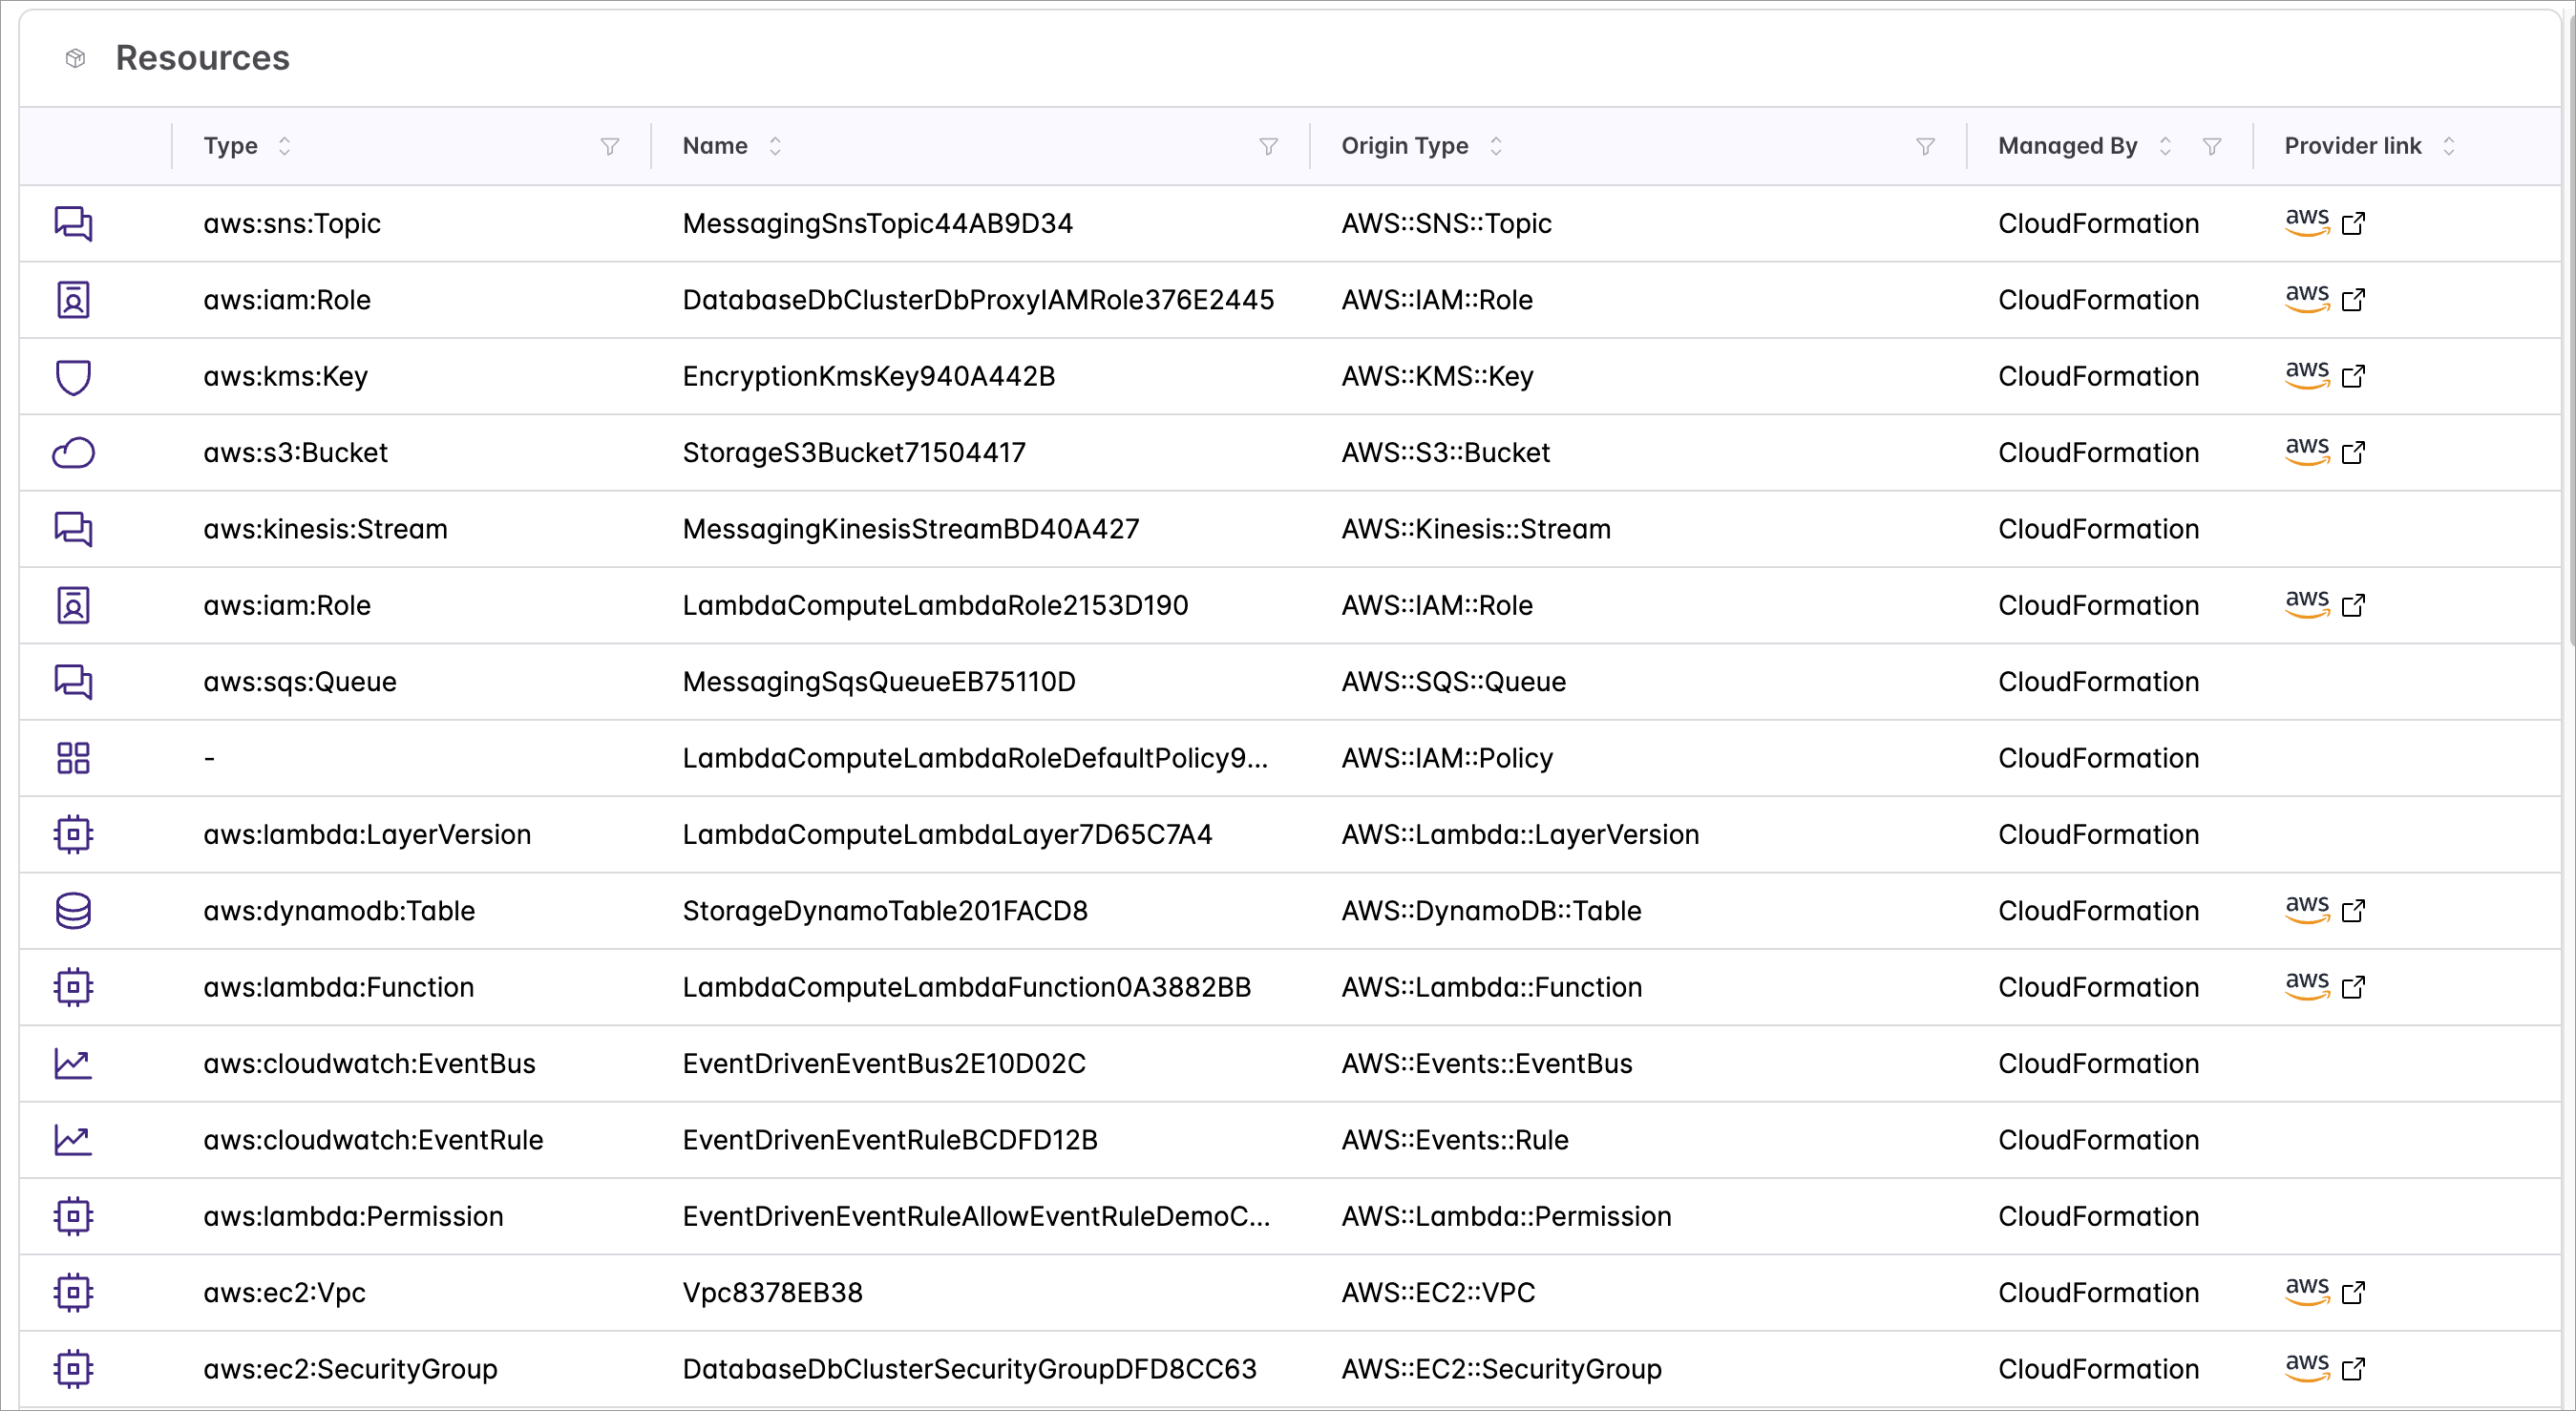Image resolution: width=2576 pixels, height=1411 pixels.
Task: Open filter for the Managed By column
Action: [x=2212, y=147]
